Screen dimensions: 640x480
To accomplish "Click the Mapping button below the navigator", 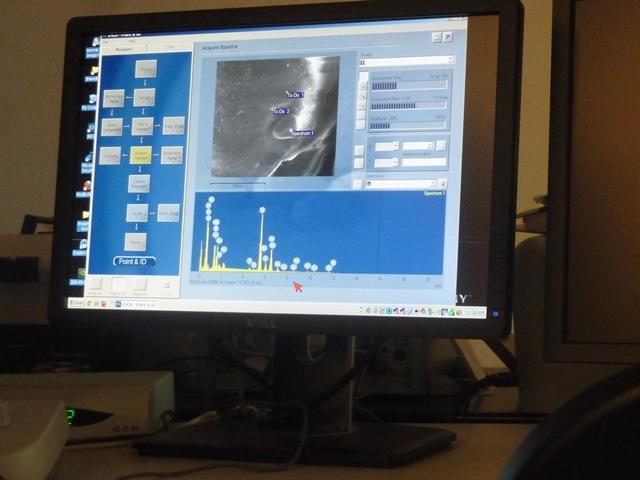I will (140, 285).
